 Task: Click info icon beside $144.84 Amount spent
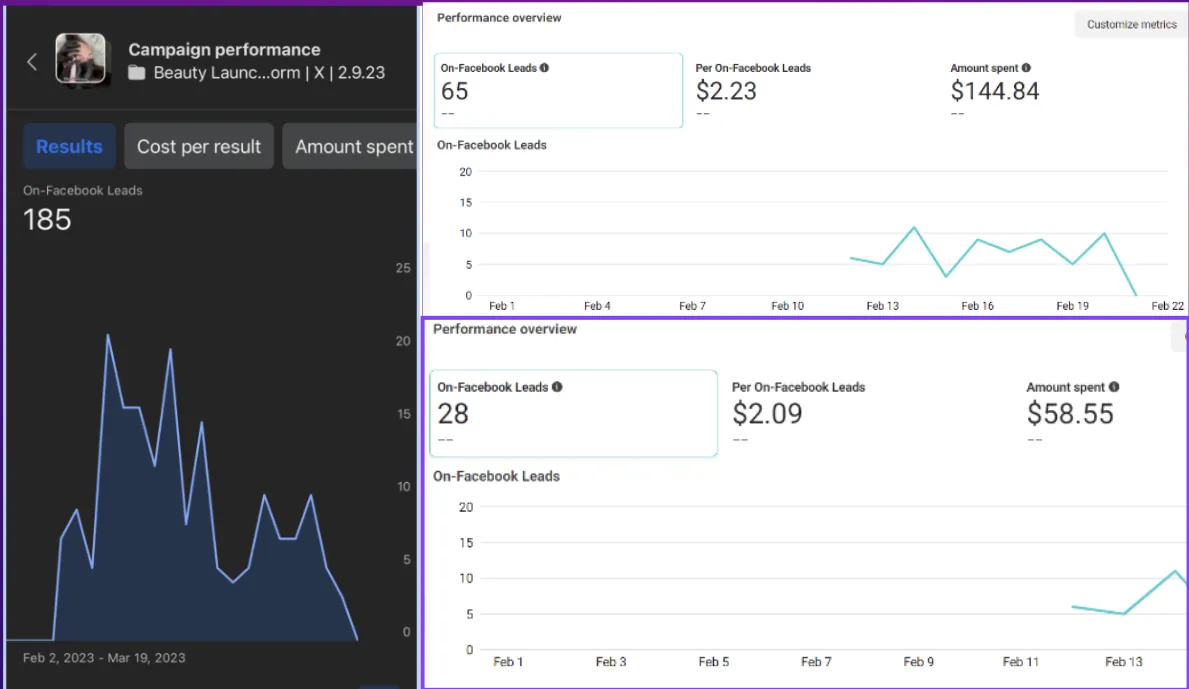(1026, 68)
